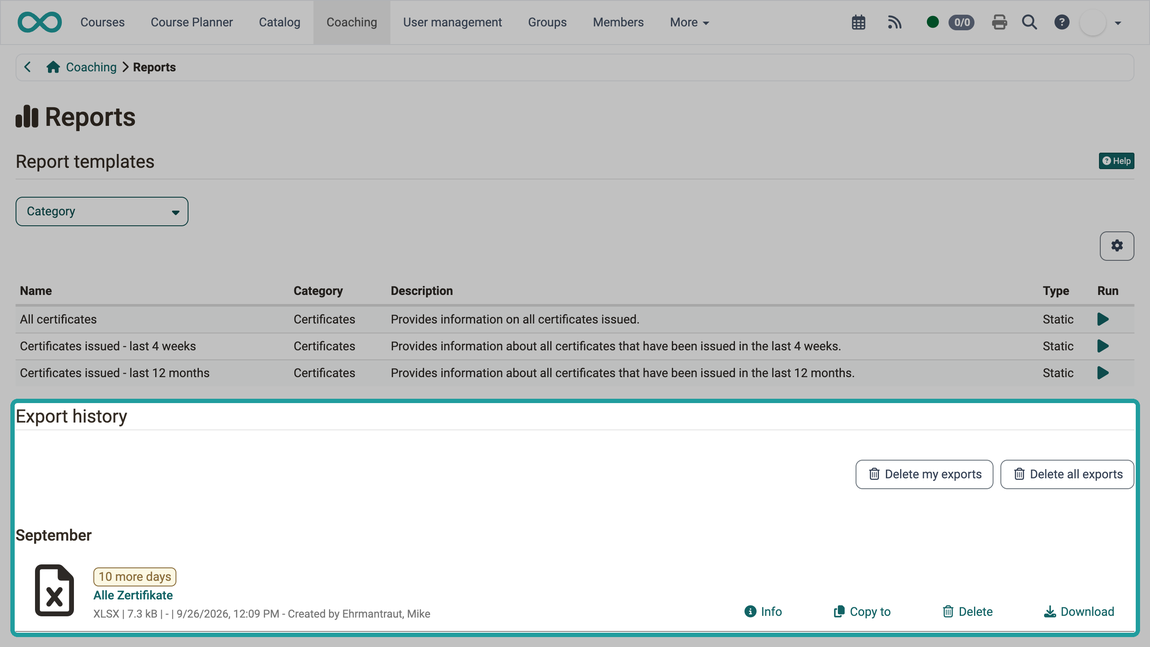The height and width of the screenshot is (647, 1150).
Task: Click the print icon
Action: pyautogui.click(x=999, y=23)
